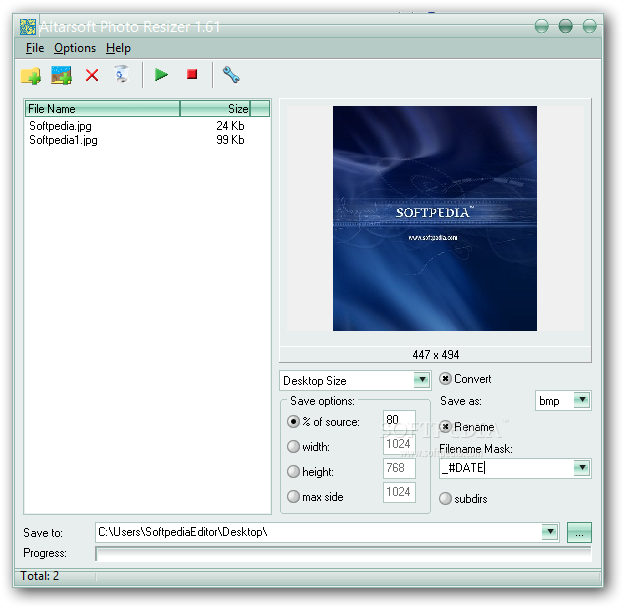The image size is (624, 608).
Task: Click the max side value field
Action: tap(399, 492)
